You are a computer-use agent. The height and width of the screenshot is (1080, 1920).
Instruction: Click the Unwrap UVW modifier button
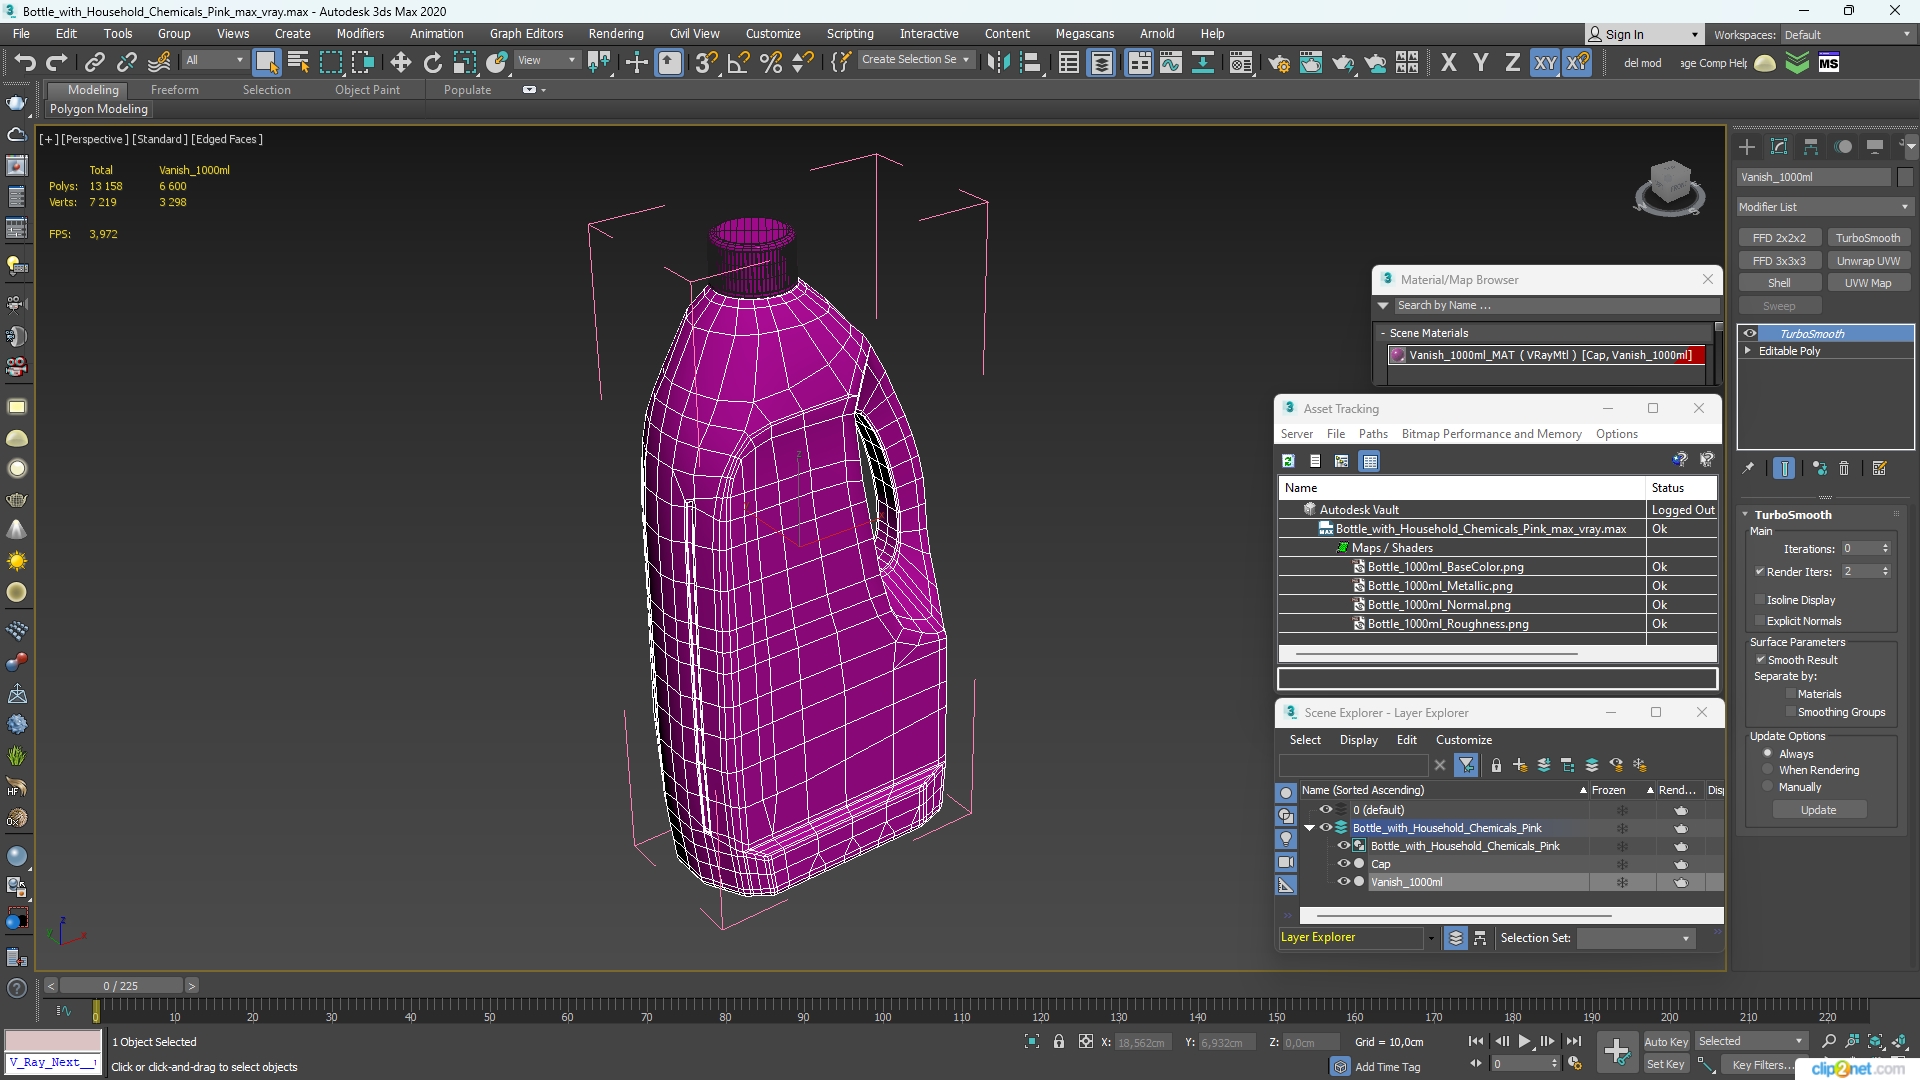[1867, 260]
